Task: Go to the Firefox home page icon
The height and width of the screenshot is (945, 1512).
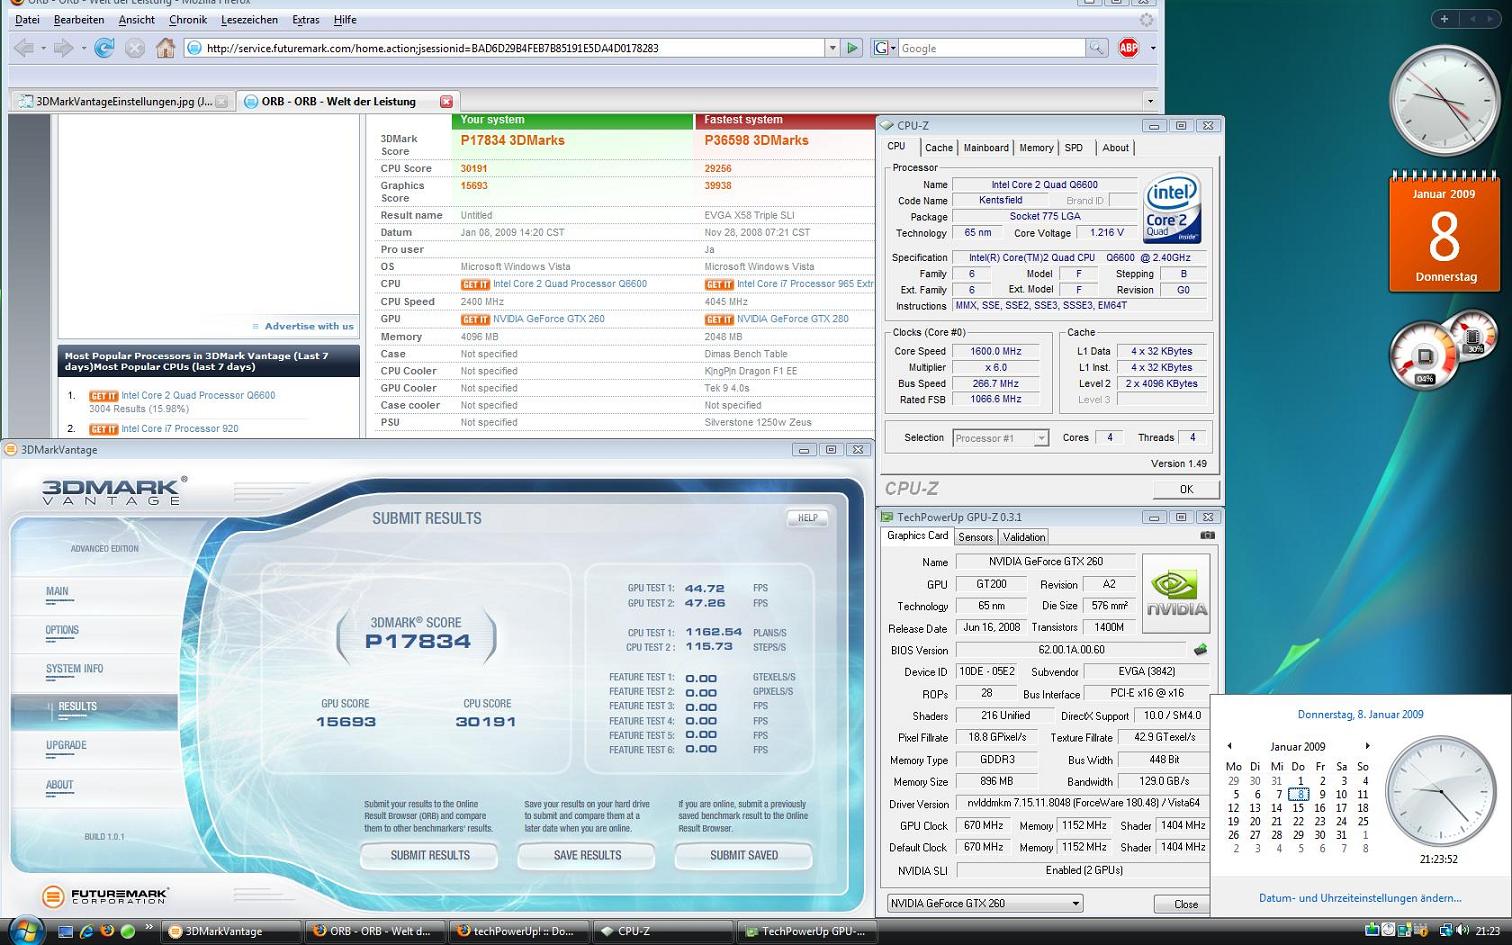Action: [x=166, y=48]
